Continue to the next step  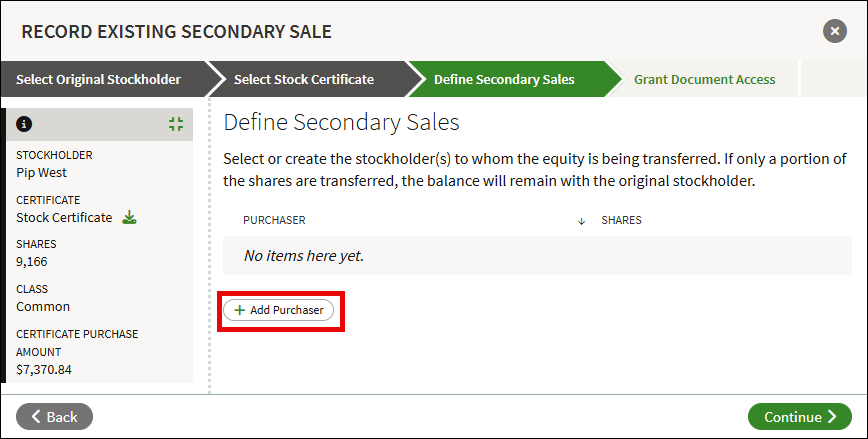(x=799, y=417)
